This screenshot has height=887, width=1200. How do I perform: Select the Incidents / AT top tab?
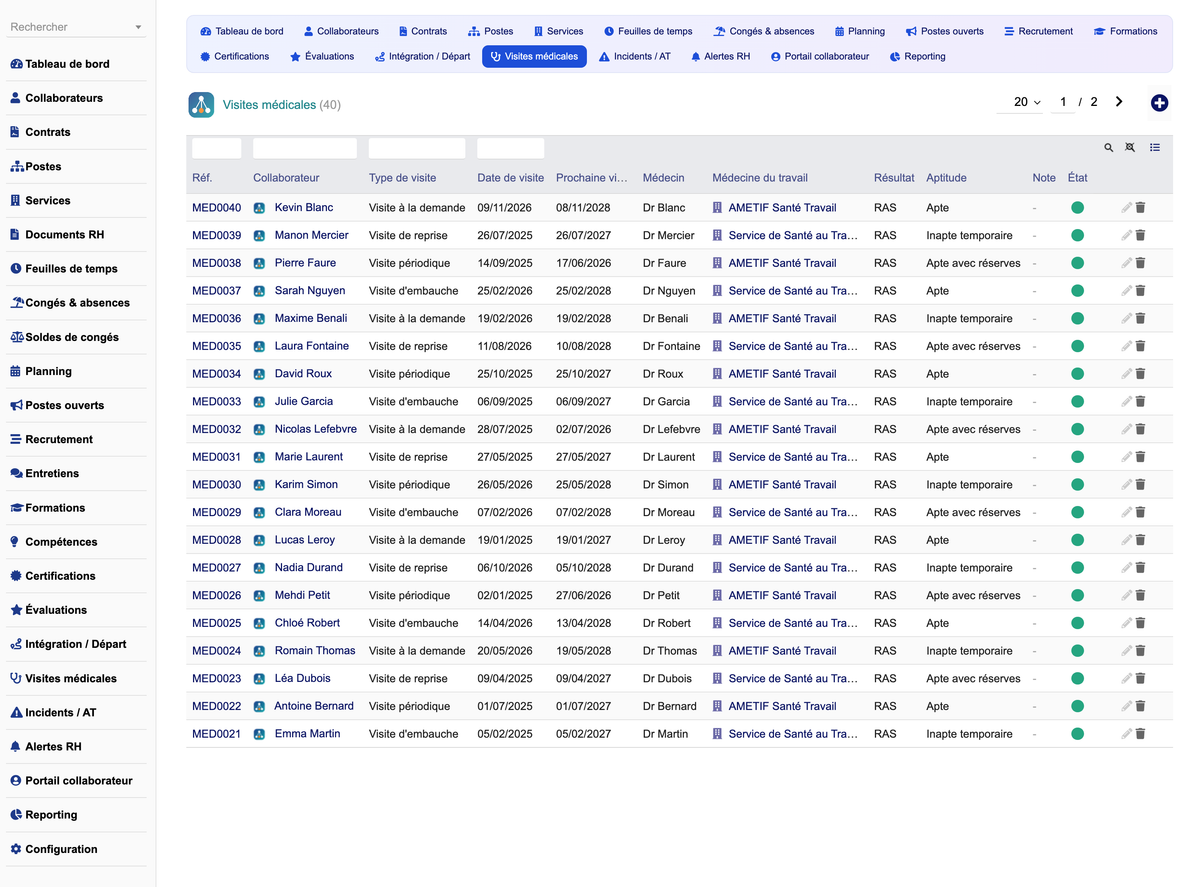[635, 57]
